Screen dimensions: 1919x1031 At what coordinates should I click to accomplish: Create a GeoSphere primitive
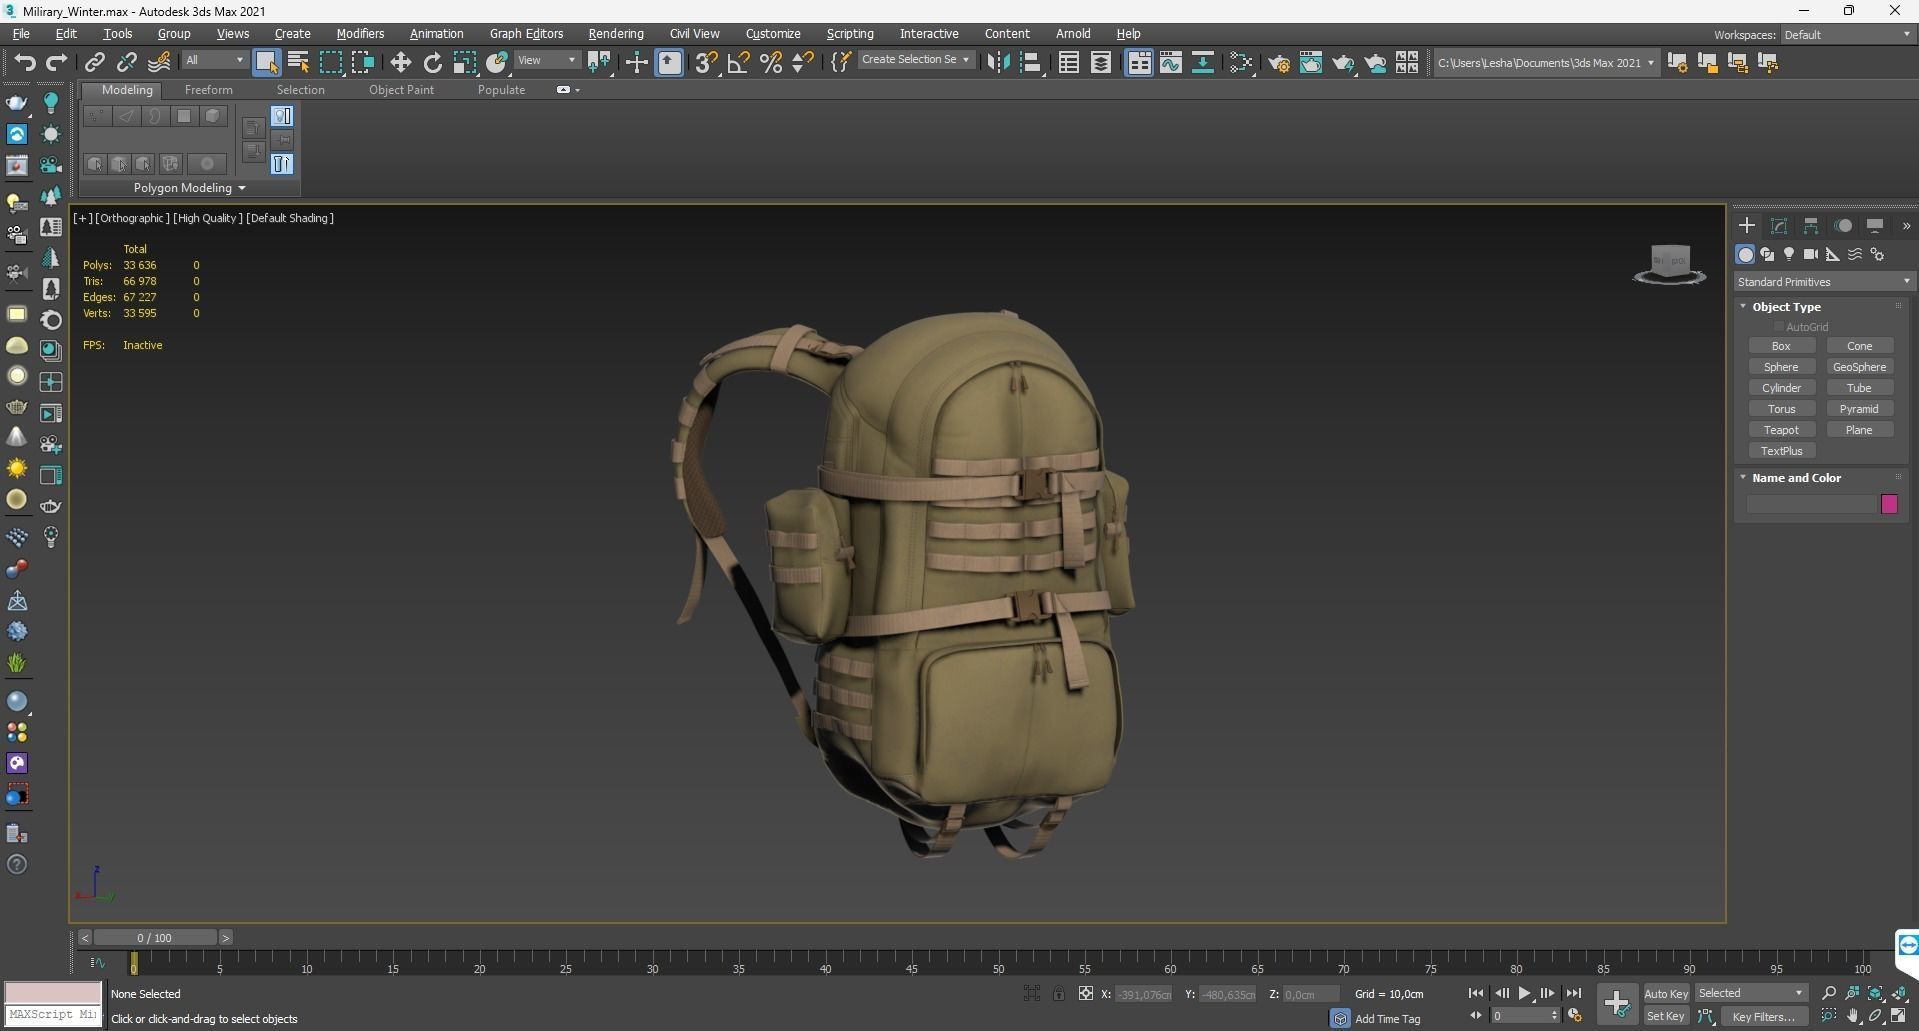(1859, 367)
